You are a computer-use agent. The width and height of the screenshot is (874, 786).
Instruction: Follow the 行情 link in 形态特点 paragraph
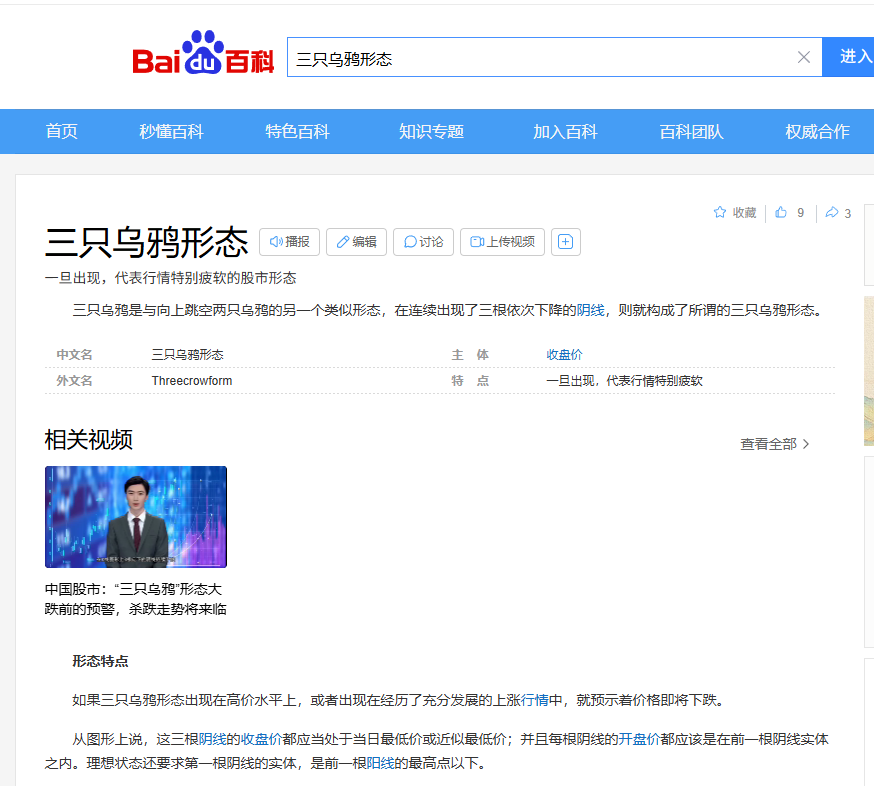click(x=535, y=700)
